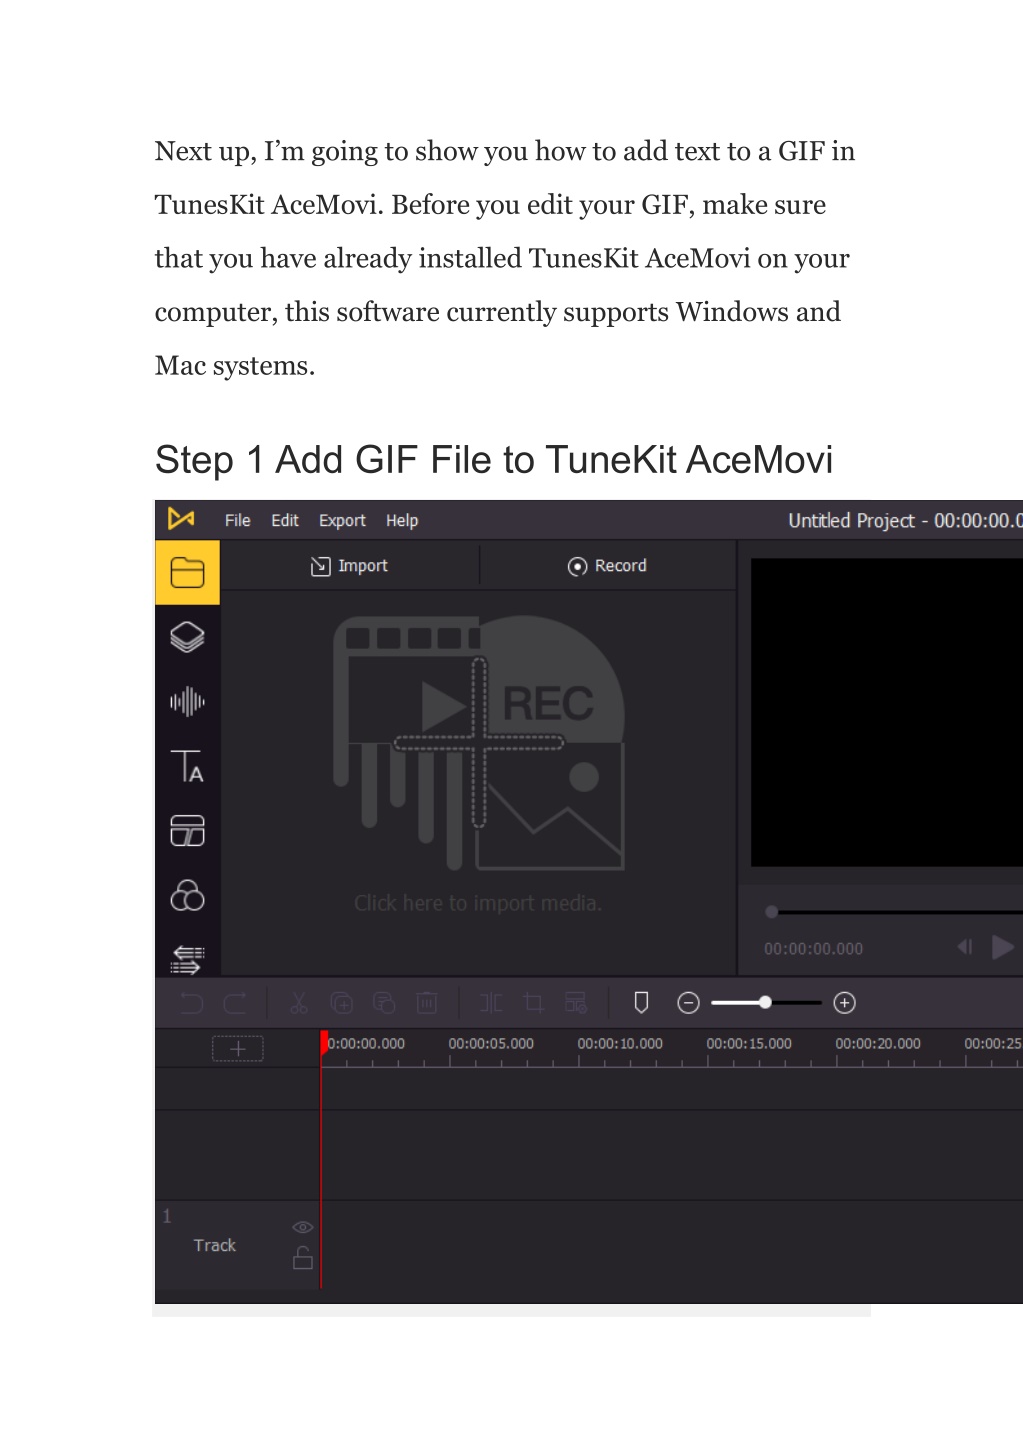Play the preview with the play button
The width and height of the screenshot is (1023, 1447).
pyautogui.click(x=1002, y=947)
